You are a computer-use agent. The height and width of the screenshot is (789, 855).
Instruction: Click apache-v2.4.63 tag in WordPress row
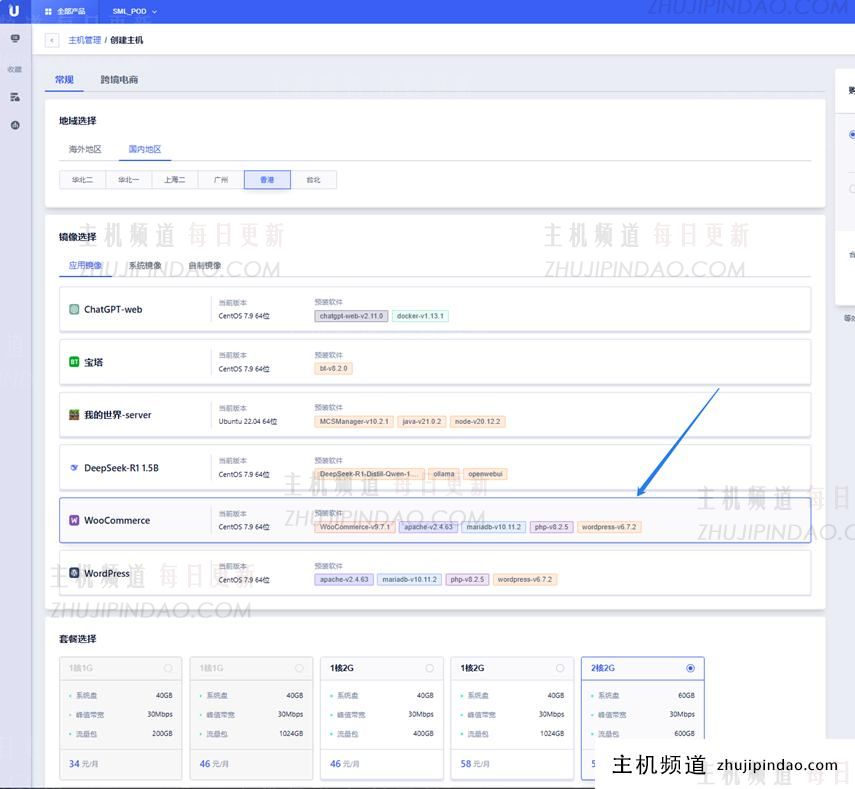coord(344,580)
